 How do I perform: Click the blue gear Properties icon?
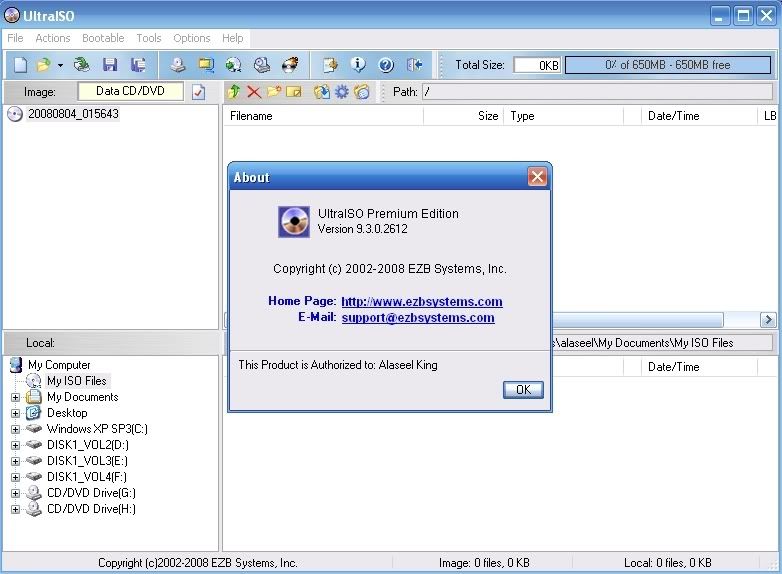342,92
